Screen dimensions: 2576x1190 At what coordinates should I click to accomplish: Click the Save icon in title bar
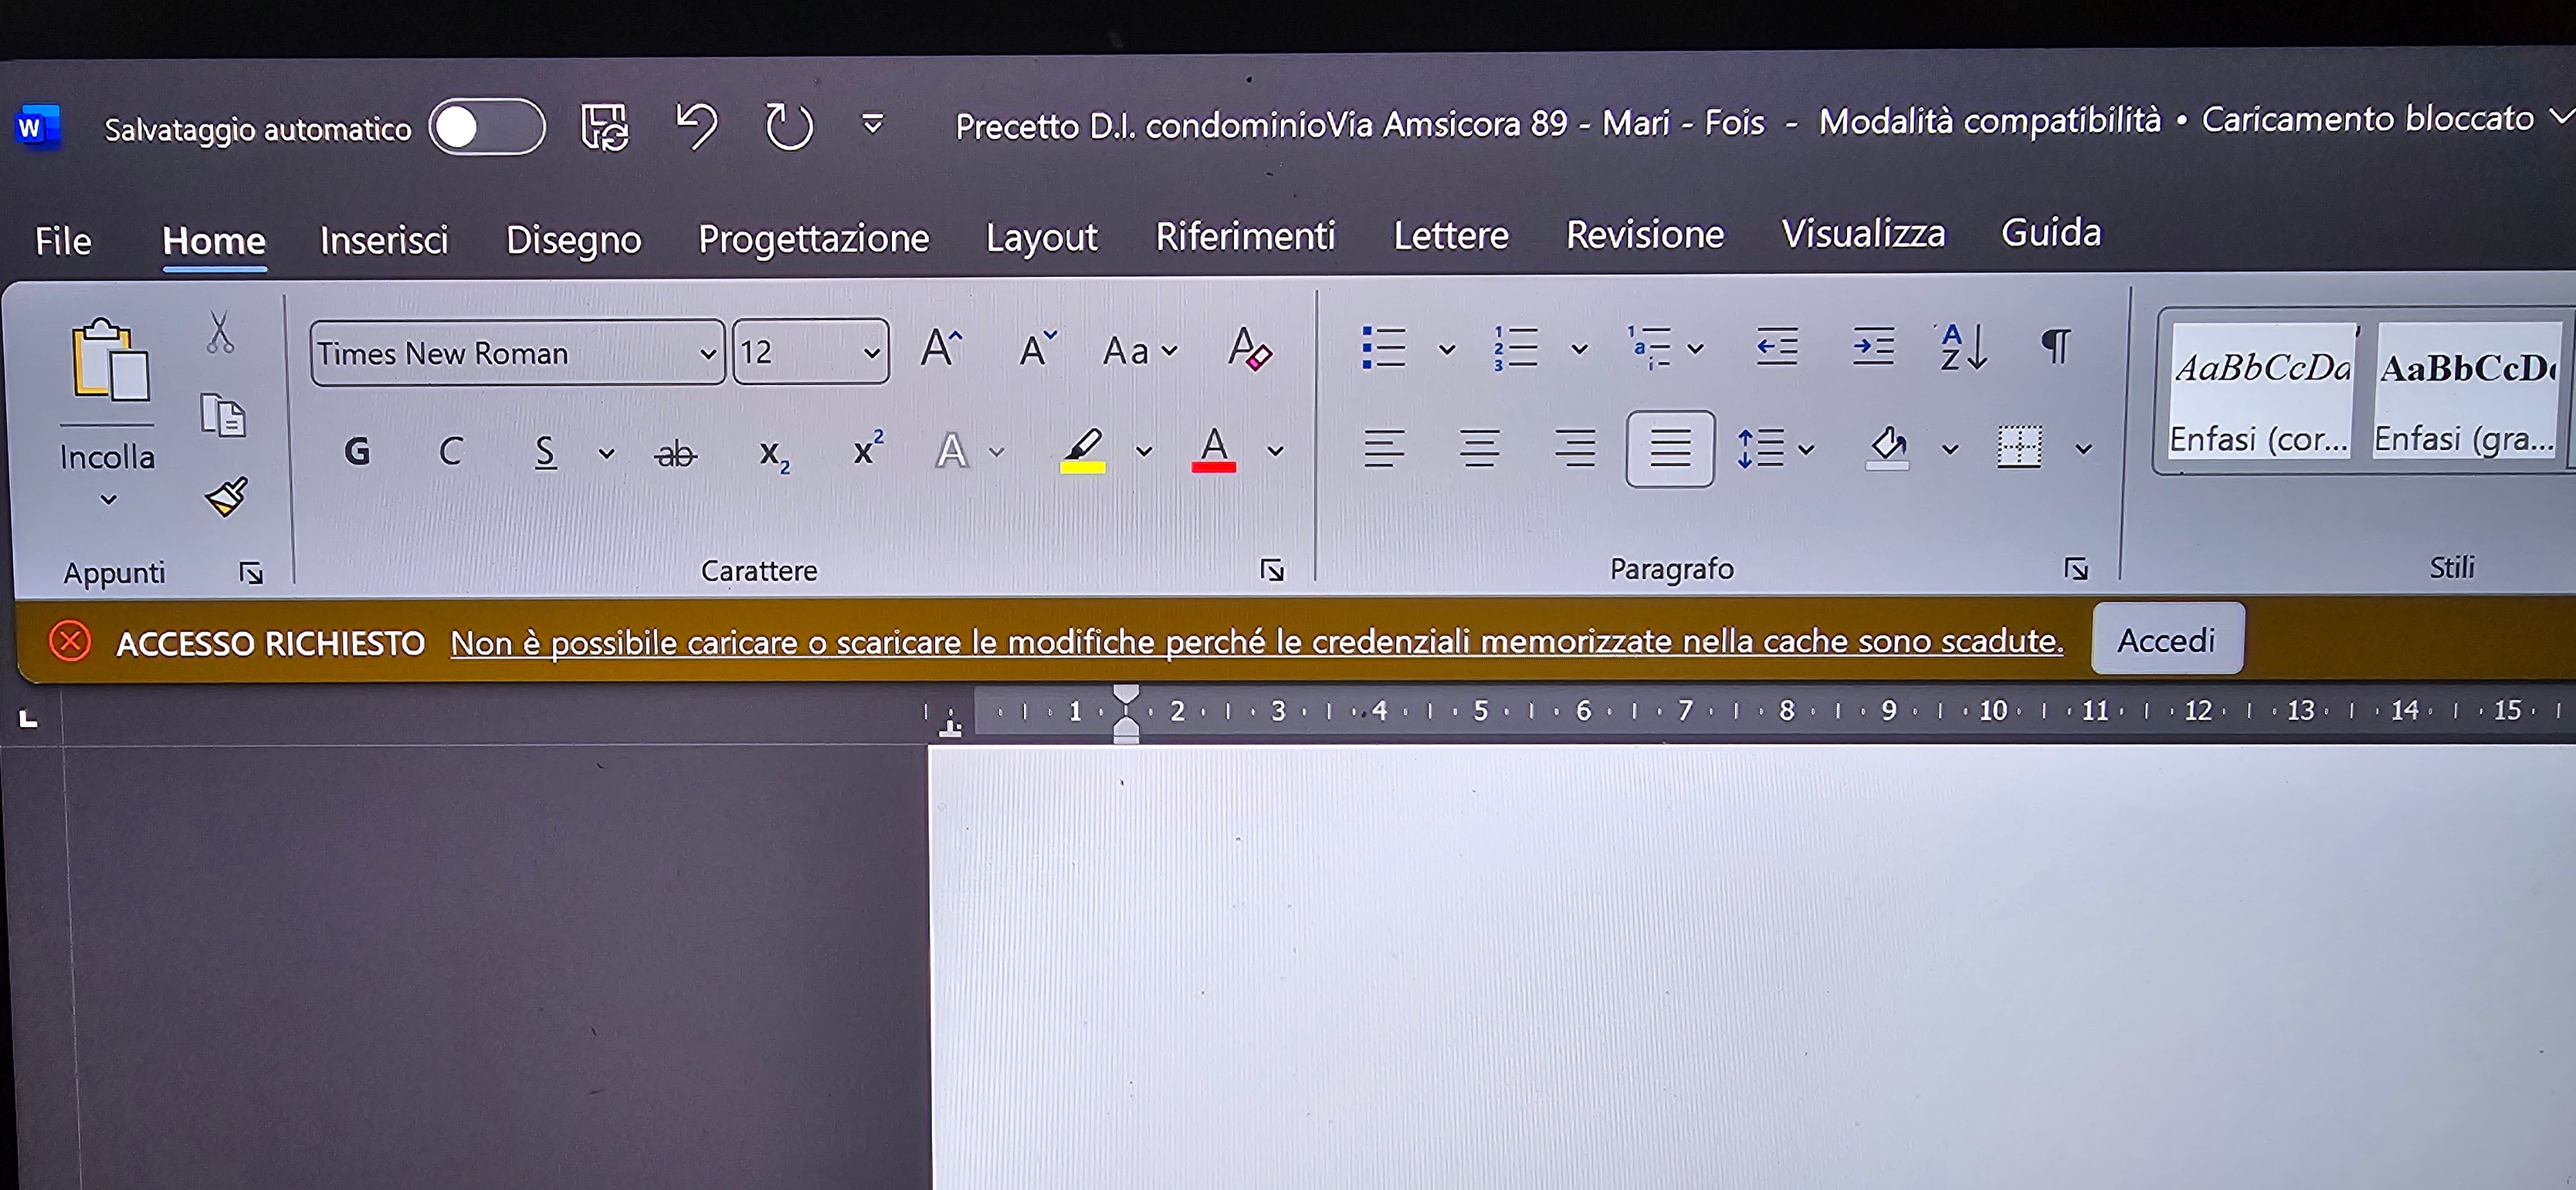point(604,127)
